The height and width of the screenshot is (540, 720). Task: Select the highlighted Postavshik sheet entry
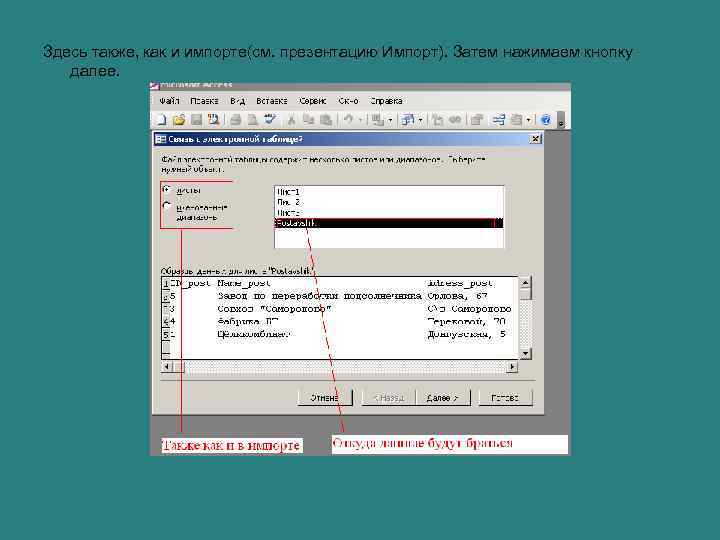point(389,223)
